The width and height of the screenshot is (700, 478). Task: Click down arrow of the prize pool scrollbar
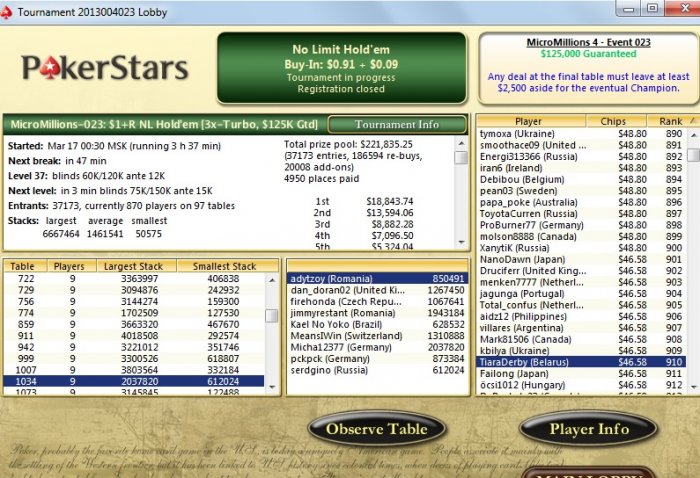[461, 242]
